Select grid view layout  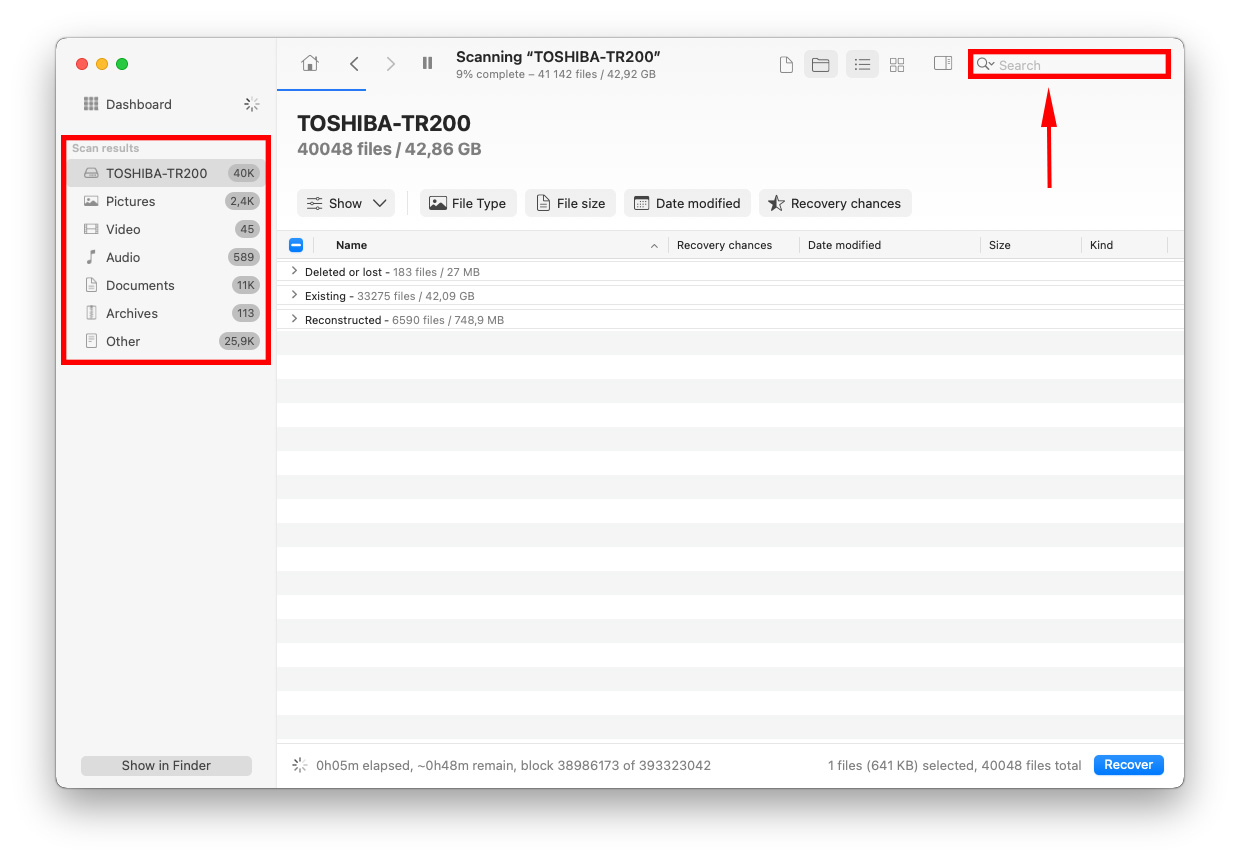click(897, 65)
